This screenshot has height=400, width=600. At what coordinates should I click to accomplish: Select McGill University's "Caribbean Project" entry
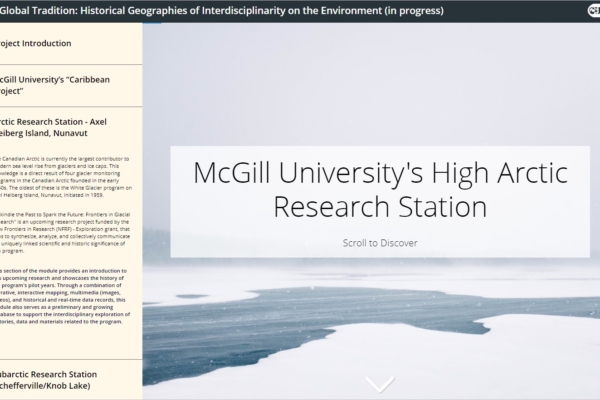[58, 85]
